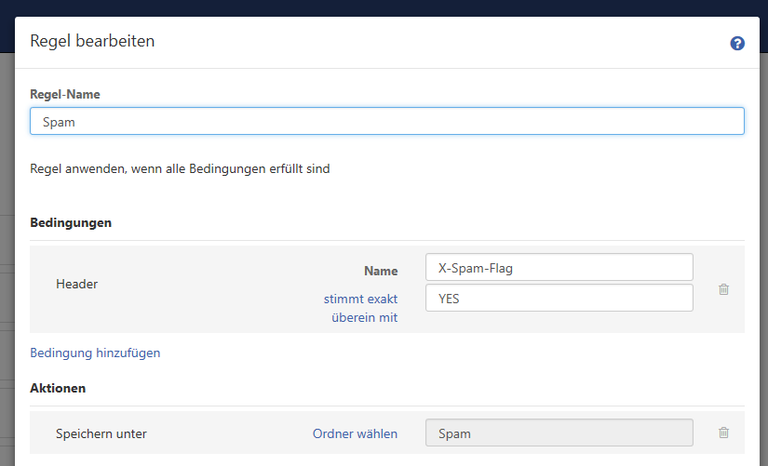
Task: Click the bold 'Name' label beside X-Spam-Flag
Action: tap(381, 271)
